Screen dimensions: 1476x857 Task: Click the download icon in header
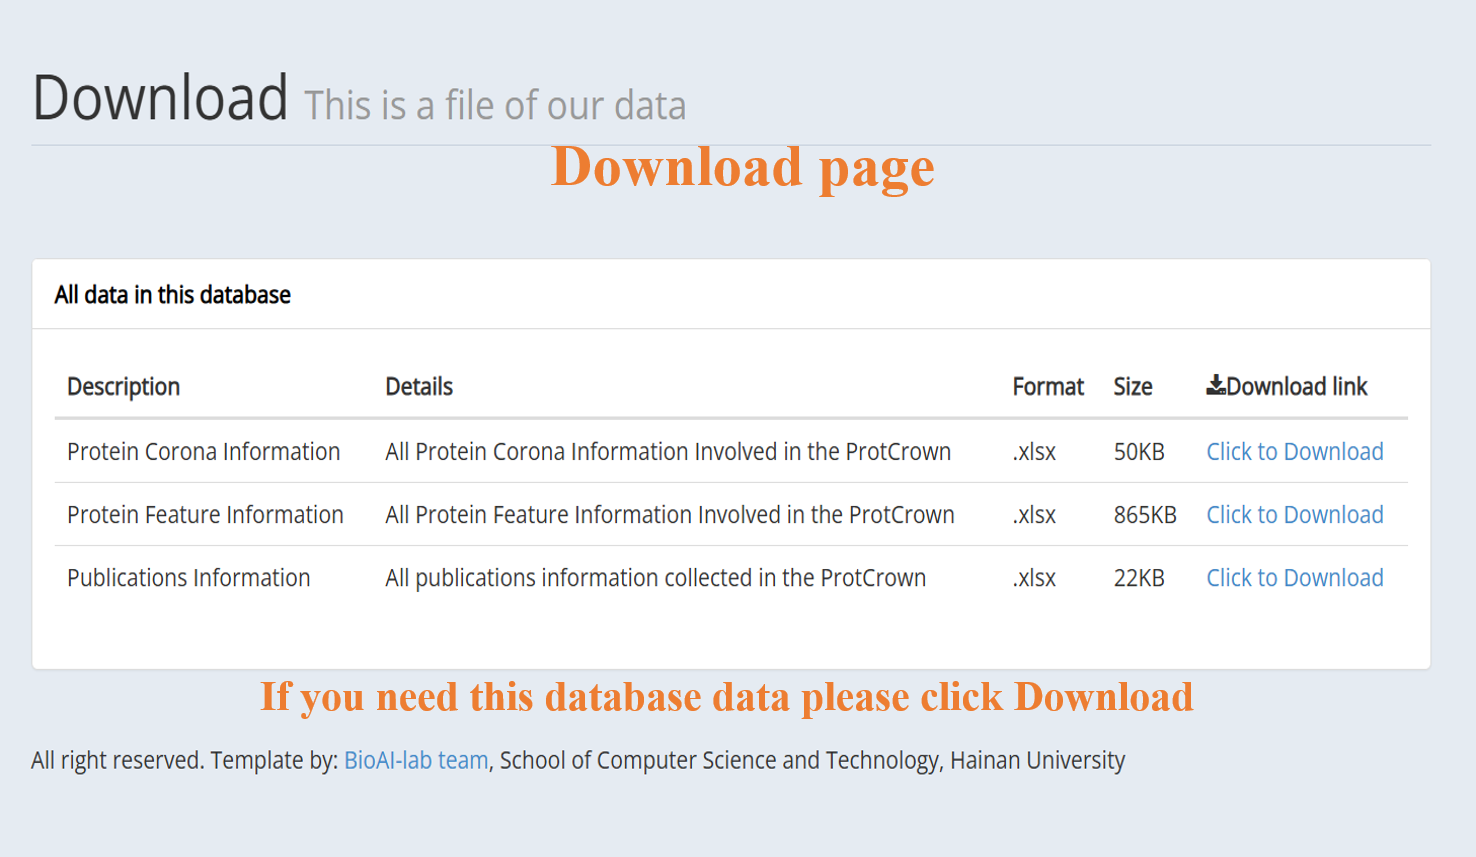point(1215,385)
